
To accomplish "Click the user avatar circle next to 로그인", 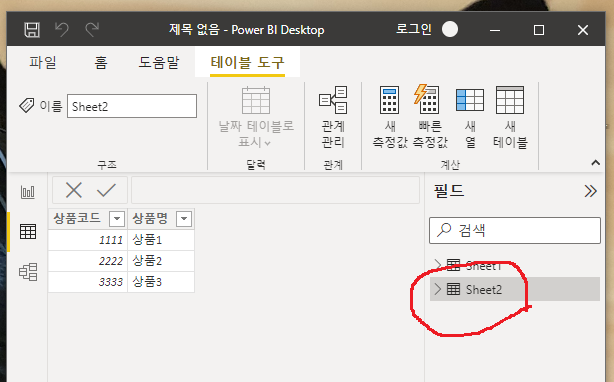I will [450, 29].
